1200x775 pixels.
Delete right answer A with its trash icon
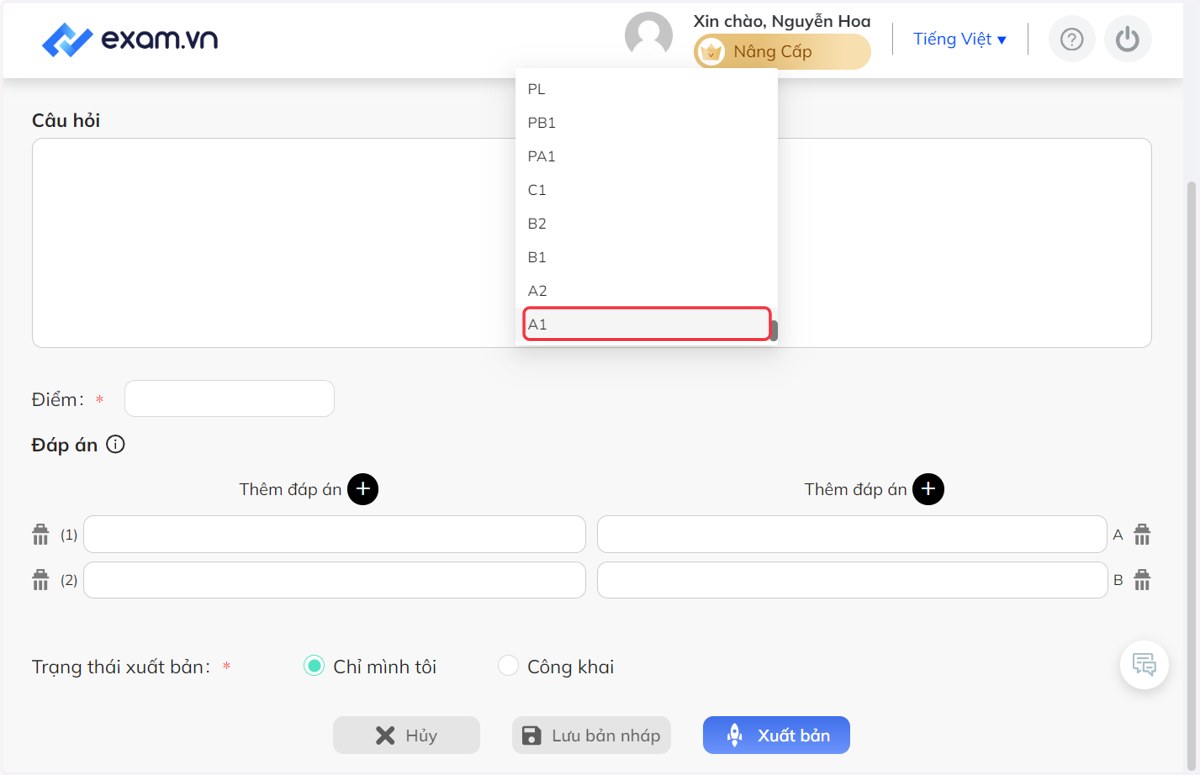[x=1142, y=534]
